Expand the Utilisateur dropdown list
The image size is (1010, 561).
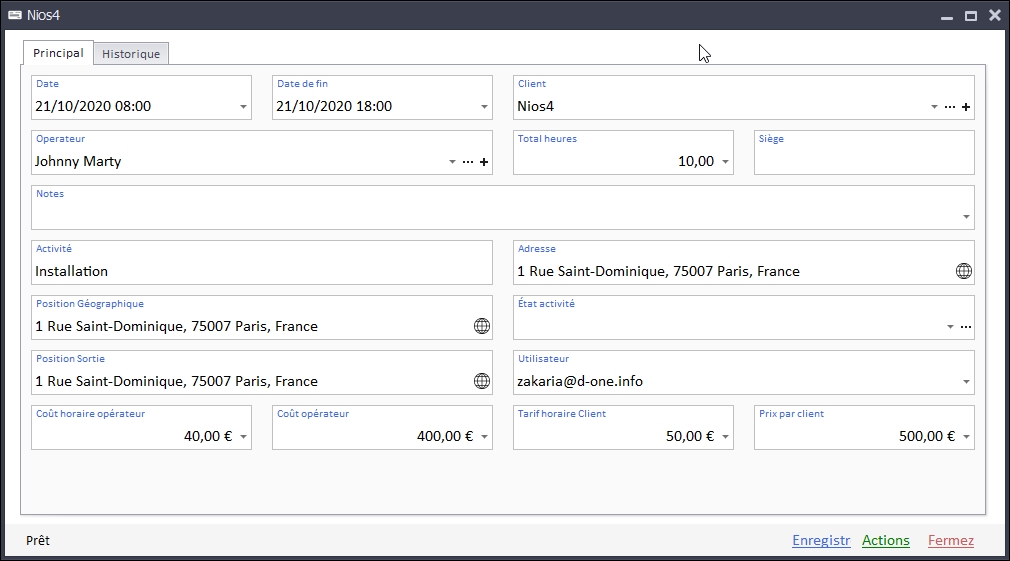(966, 382)
